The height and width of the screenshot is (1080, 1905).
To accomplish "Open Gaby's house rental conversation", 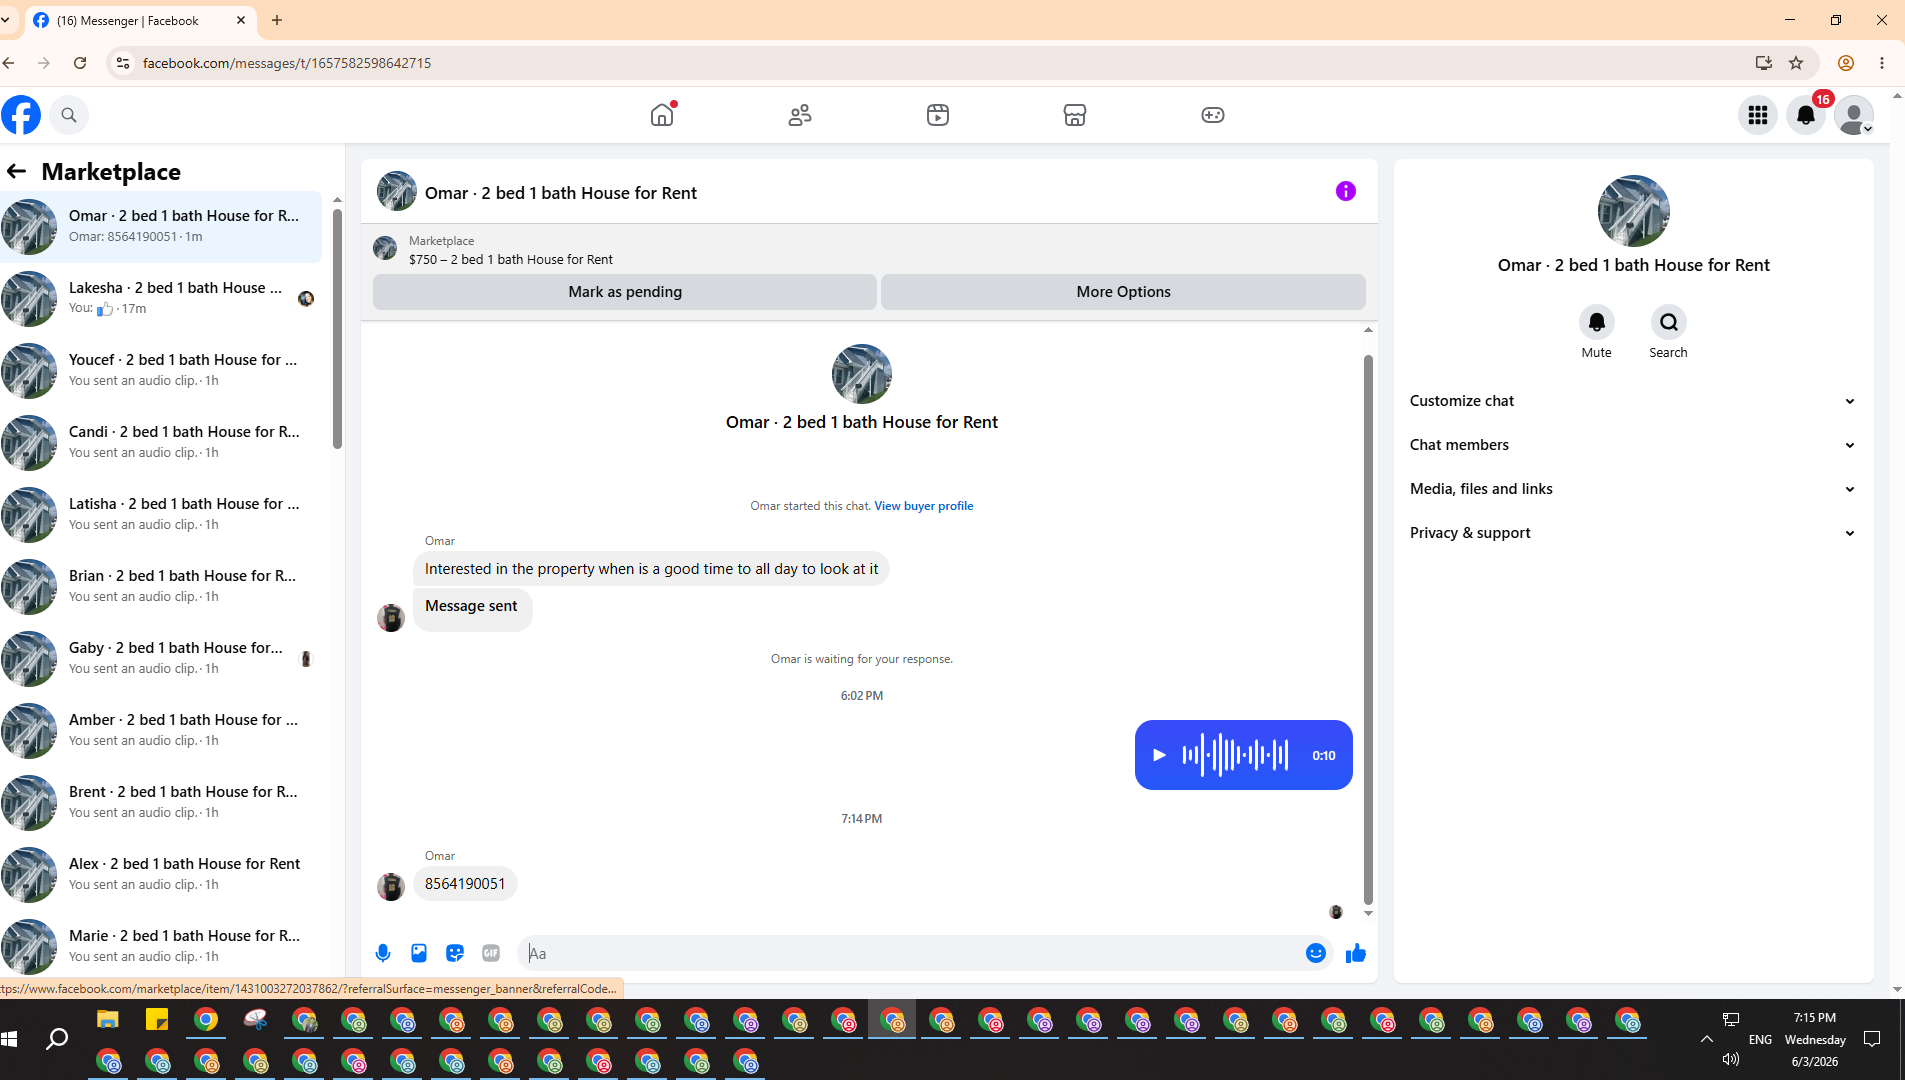I will pyautogui.click(x=161, y=658).
